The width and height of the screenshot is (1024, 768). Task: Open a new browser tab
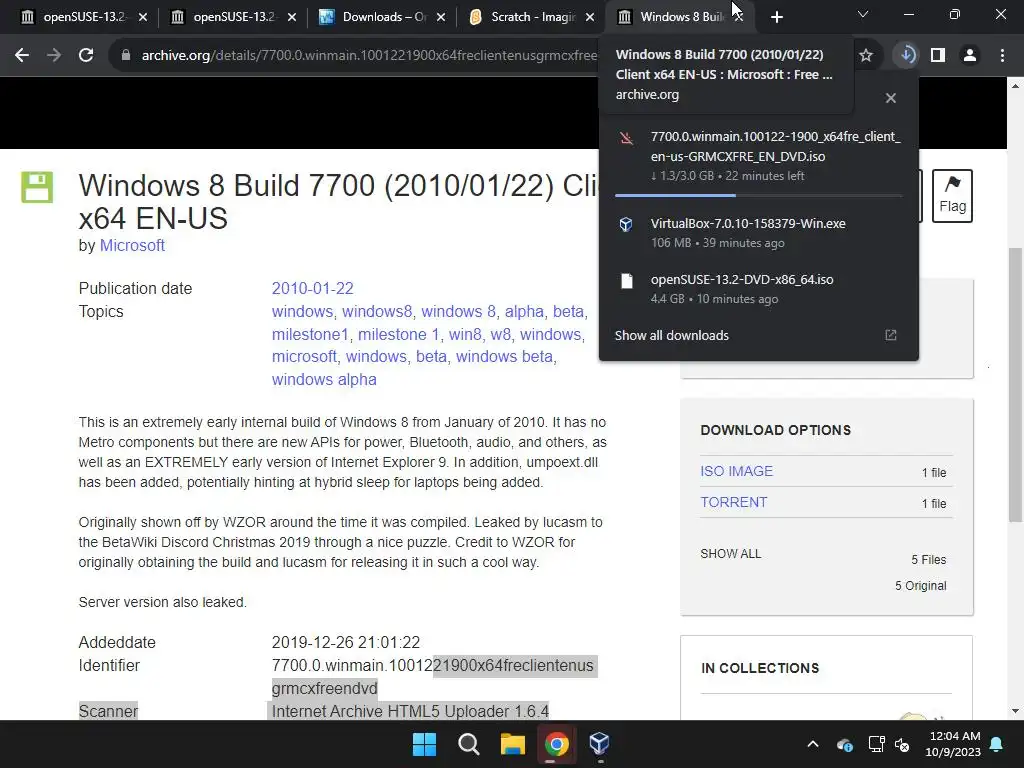click(x=776, y=17)
